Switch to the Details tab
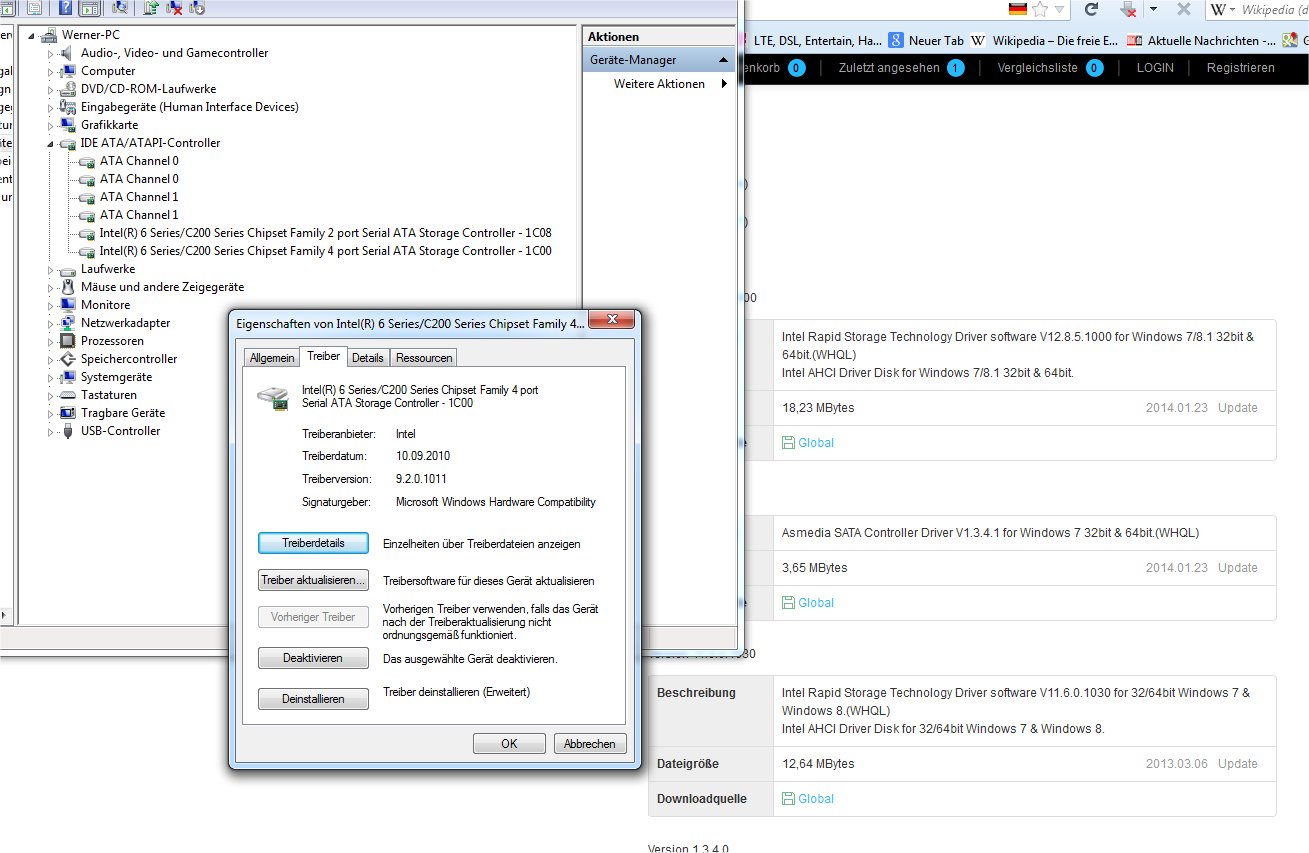The height and width of the screenshot is (853, 1309). click(x=368, y=357)
